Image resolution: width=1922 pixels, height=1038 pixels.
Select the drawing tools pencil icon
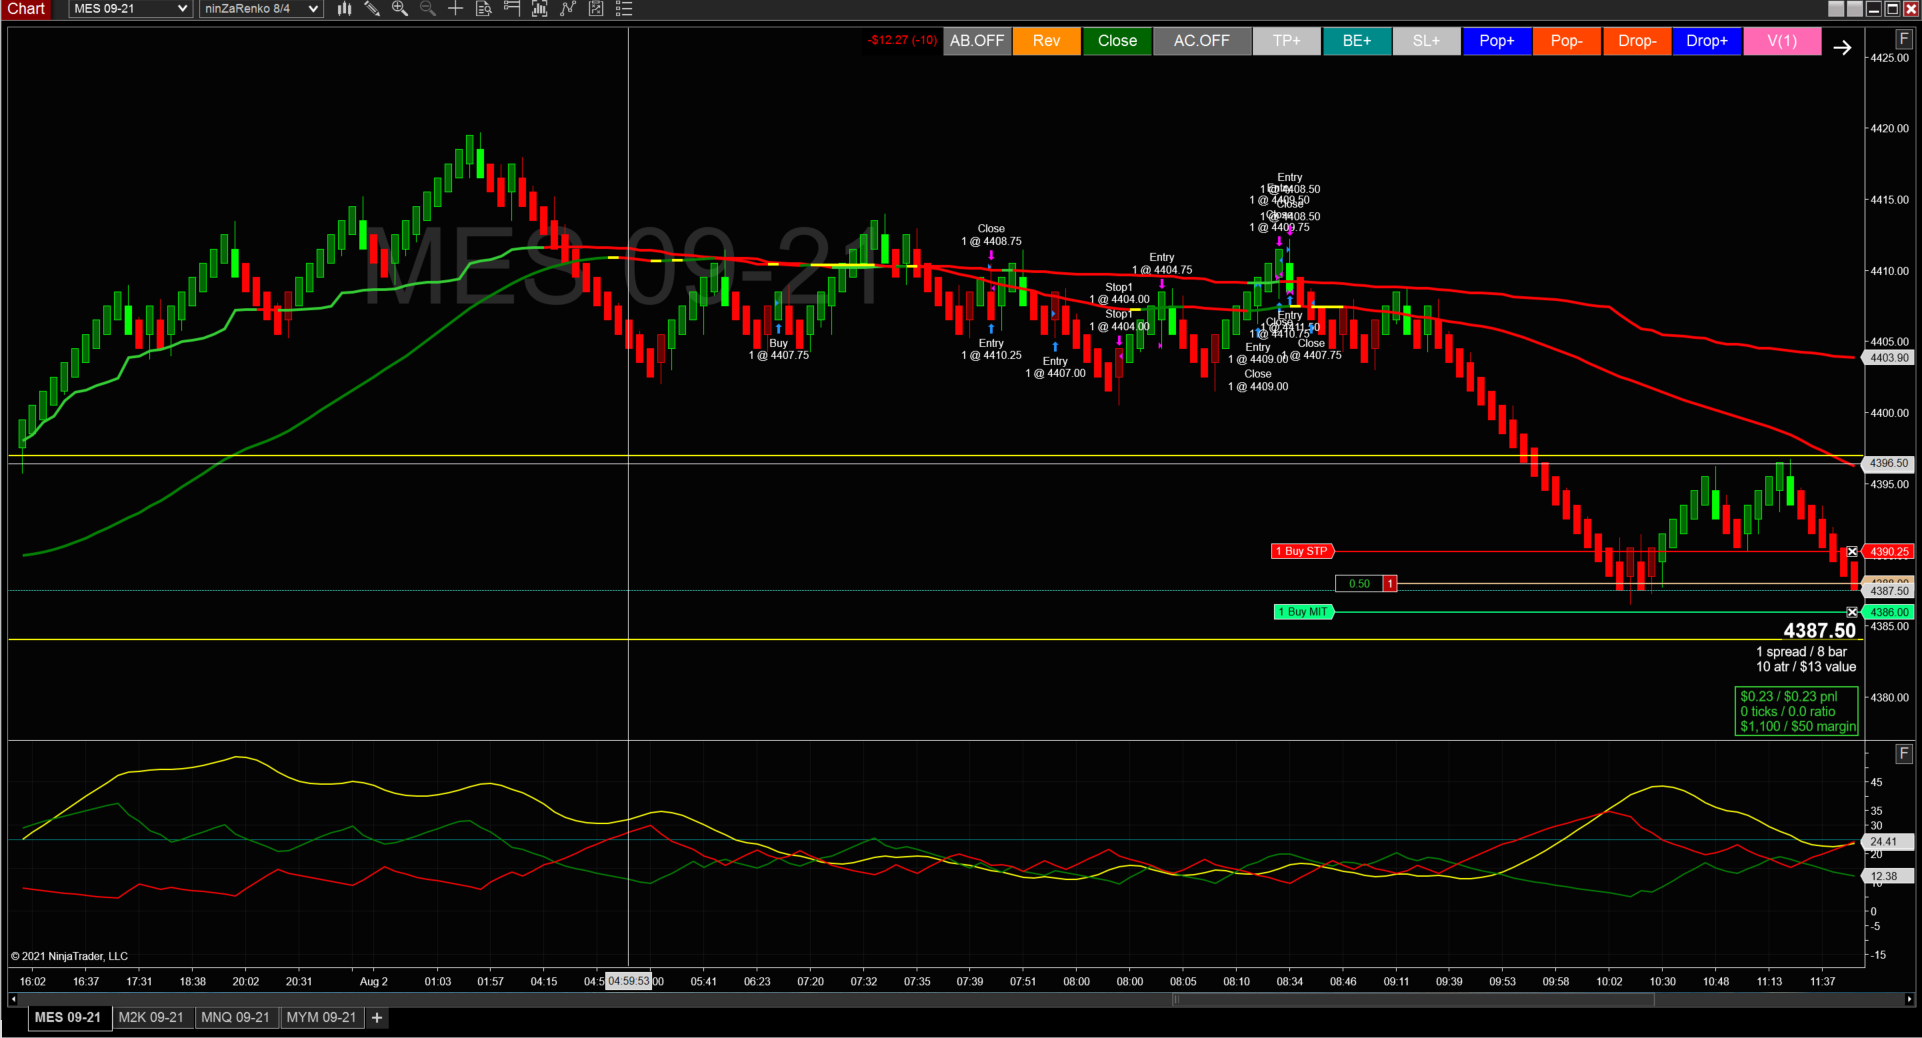[372, 9]
